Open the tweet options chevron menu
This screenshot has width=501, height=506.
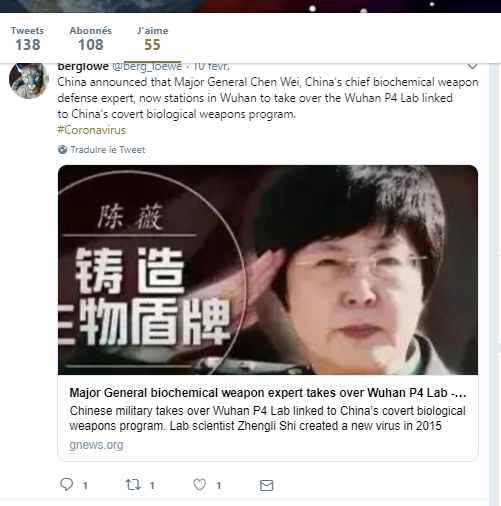(472, 66)
